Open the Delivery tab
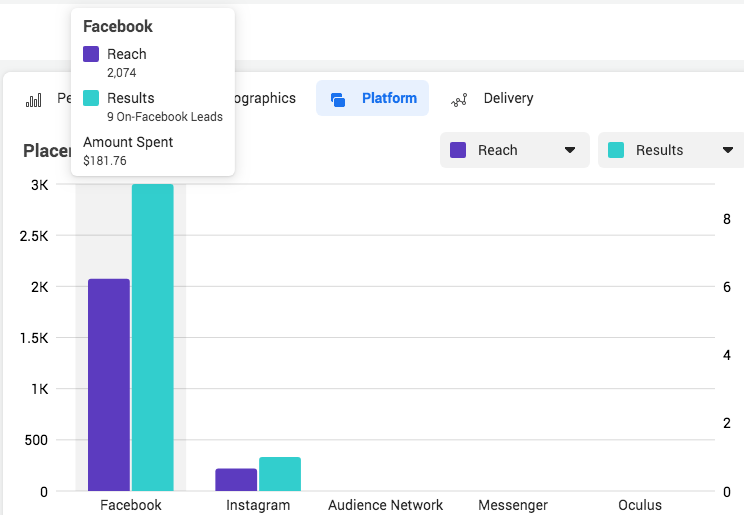Image resolution: width=744 pixels, height=515 pixels. [508, 98]
